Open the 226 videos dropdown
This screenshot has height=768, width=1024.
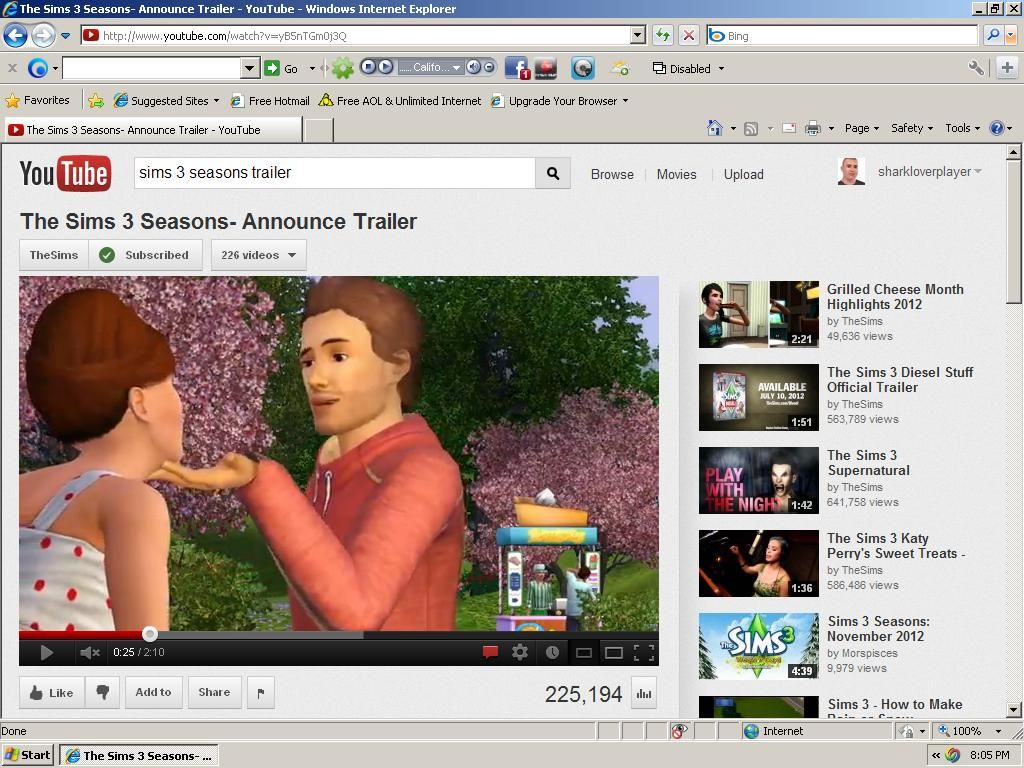[x=259, y=255]
